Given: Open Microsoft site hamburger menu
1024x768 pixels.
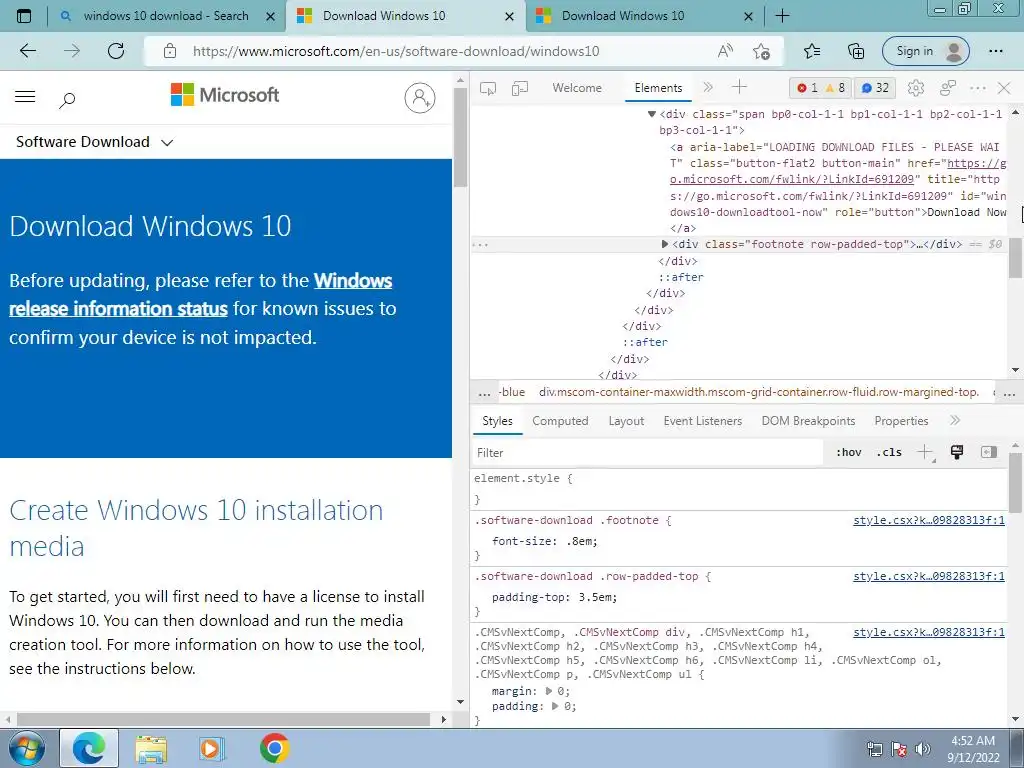Looking at the screenshot, I should point(25,97).
